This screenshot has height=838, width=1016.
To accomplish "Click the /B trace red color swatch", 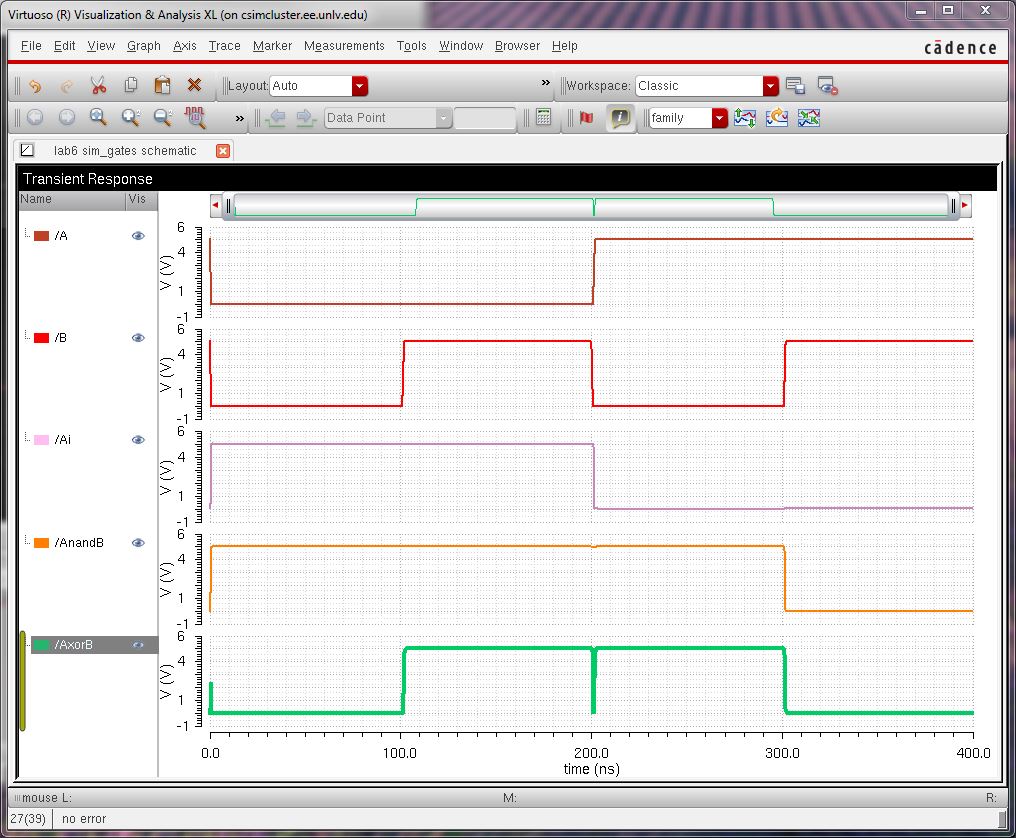I will (41, 338).
